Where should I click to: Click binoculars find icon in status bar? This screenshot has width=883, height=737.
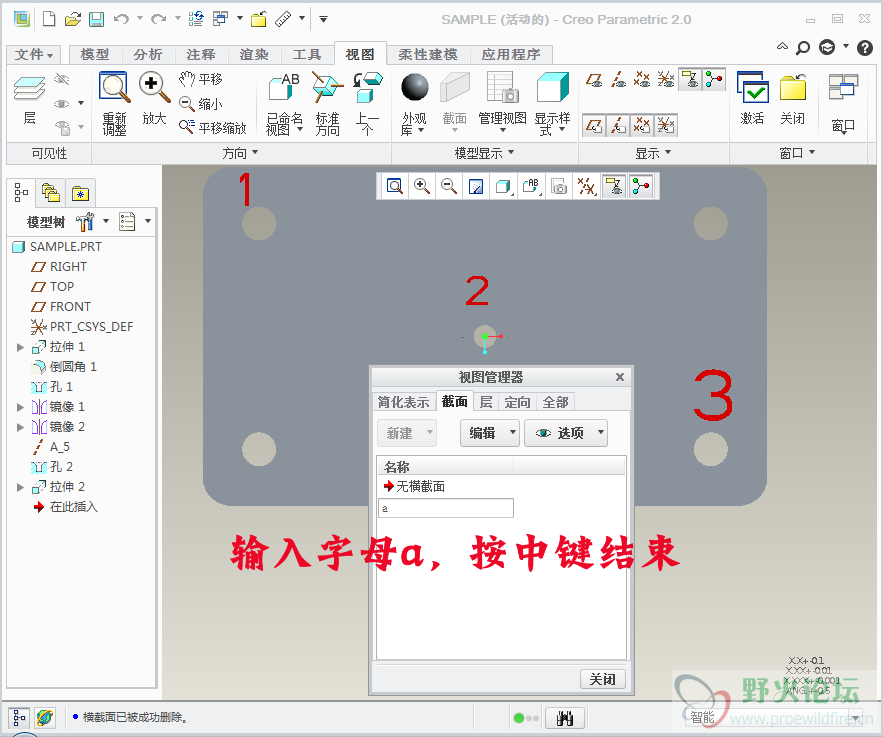[x=564, y=718]
